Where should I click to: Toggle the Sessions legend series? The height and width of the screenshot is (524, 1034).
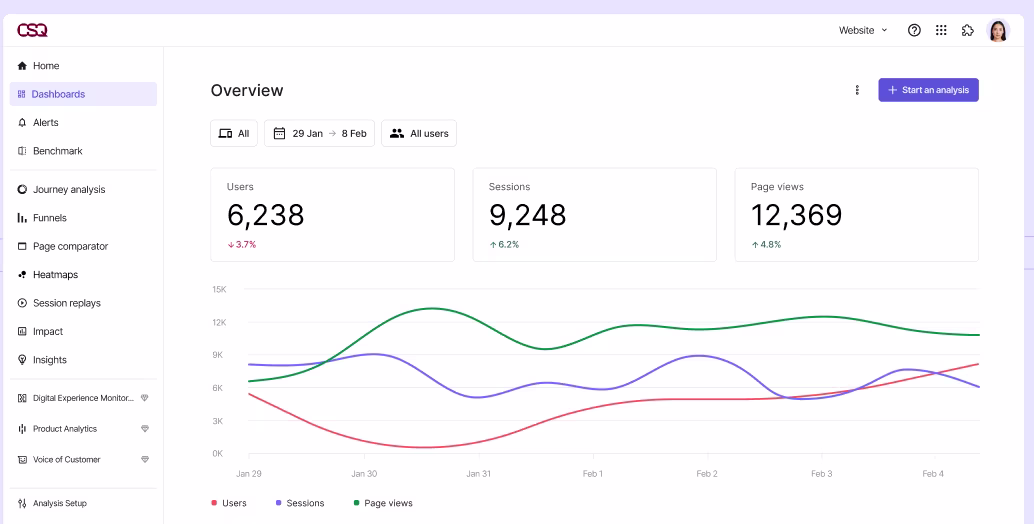[x=300, y=504]
